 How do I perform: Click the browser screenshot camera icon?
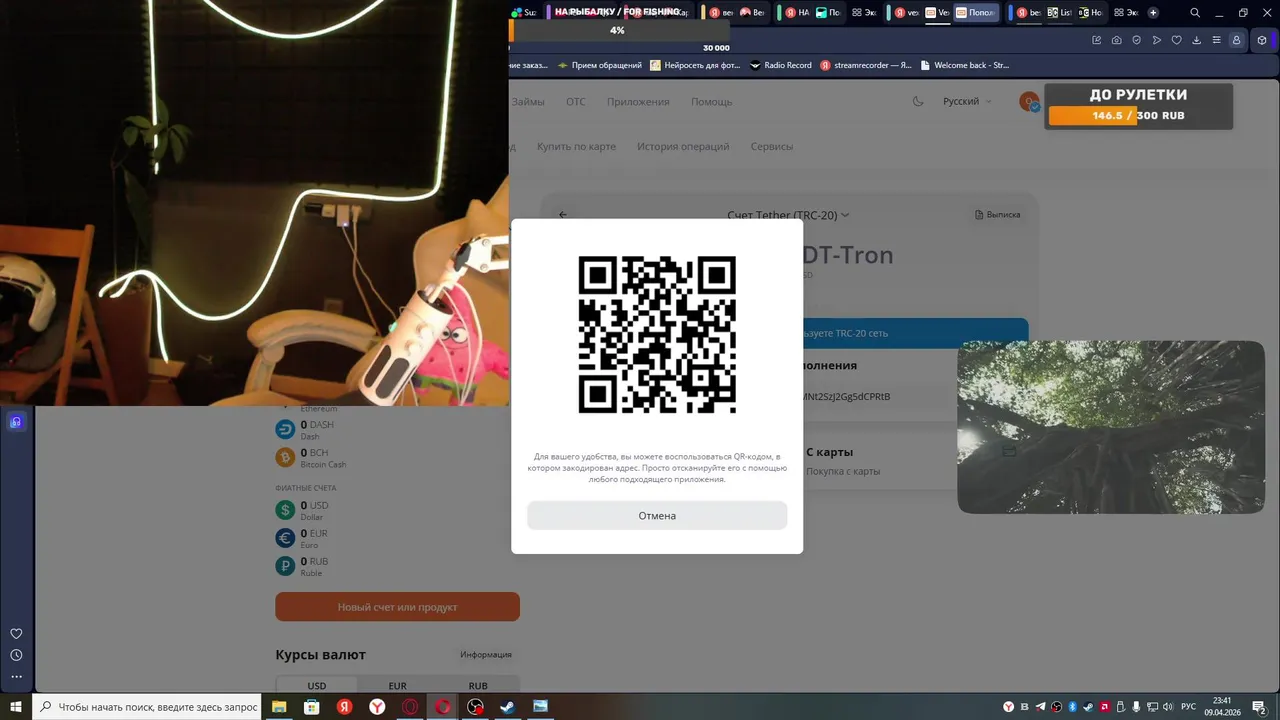1116,40
